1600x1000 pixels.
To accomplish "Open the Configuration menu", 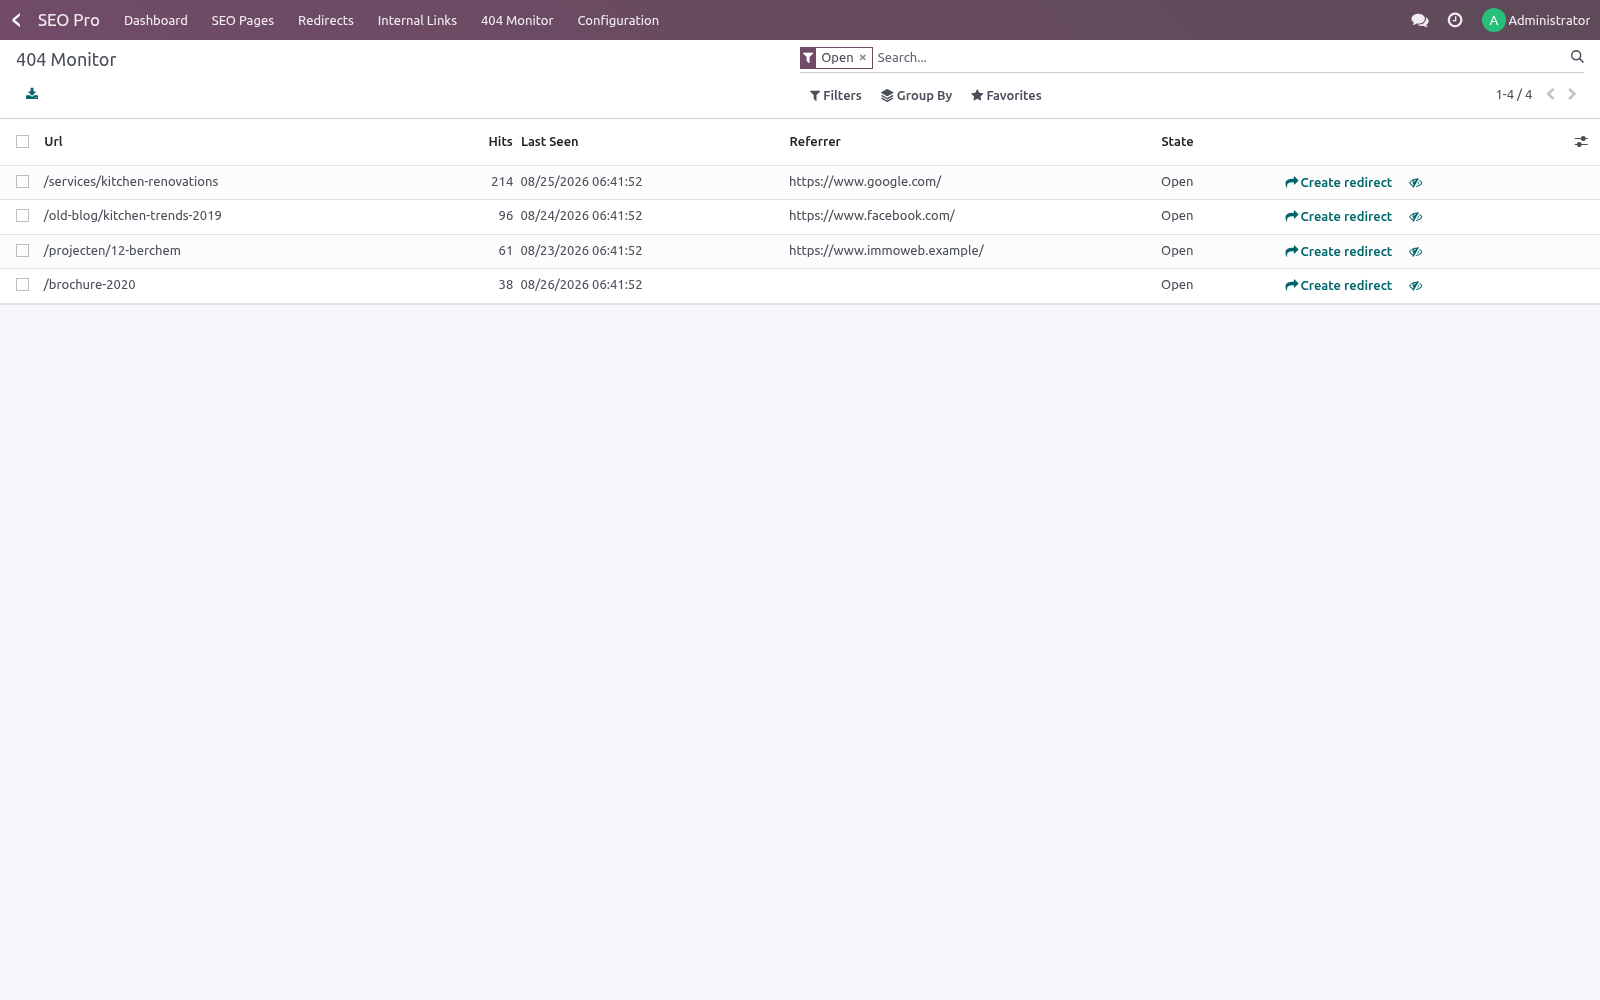I will tap(618, 20).
